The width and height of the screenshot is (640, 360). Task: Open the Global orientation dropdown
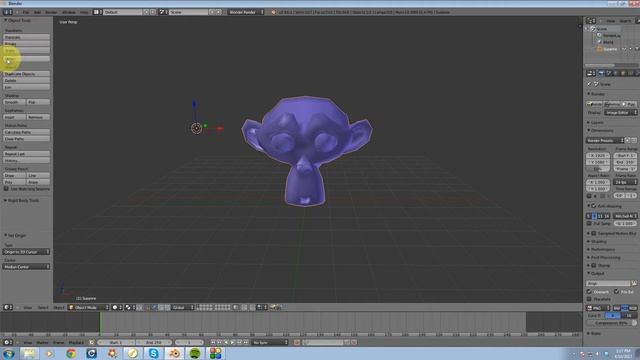click(x=182, y=307)
